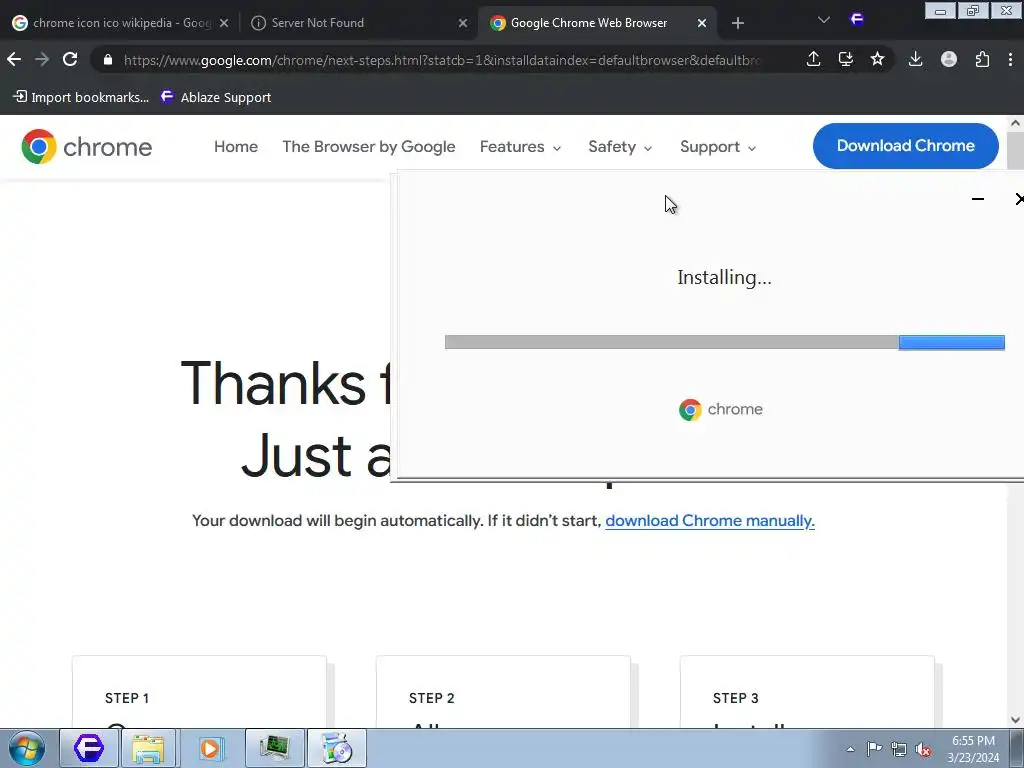The image size is (1024, 768).
Task: Click the forward navigation arrow
Action: (42, 59)
